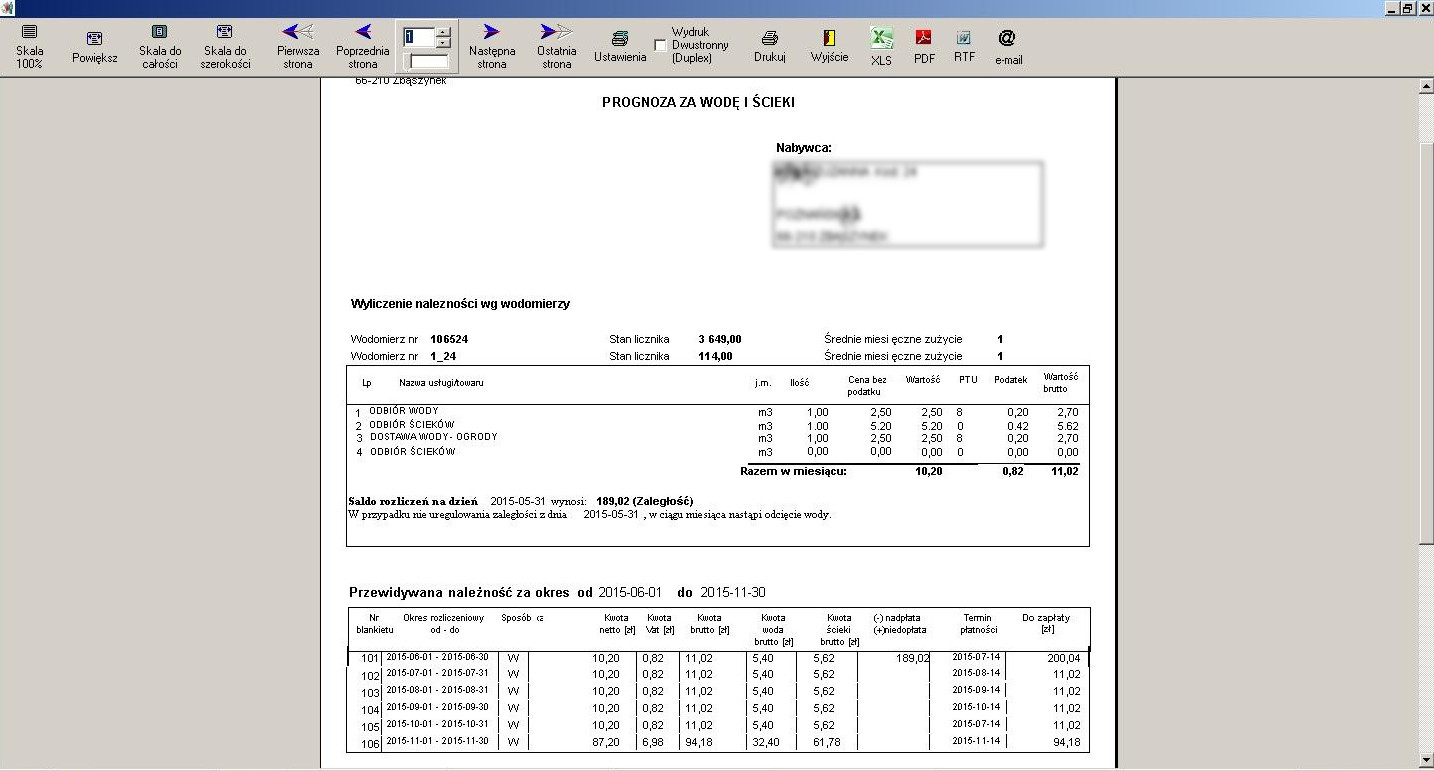Click amount due 200,04
This screenshot has width=1434, height=771.
click(1064, 658)
